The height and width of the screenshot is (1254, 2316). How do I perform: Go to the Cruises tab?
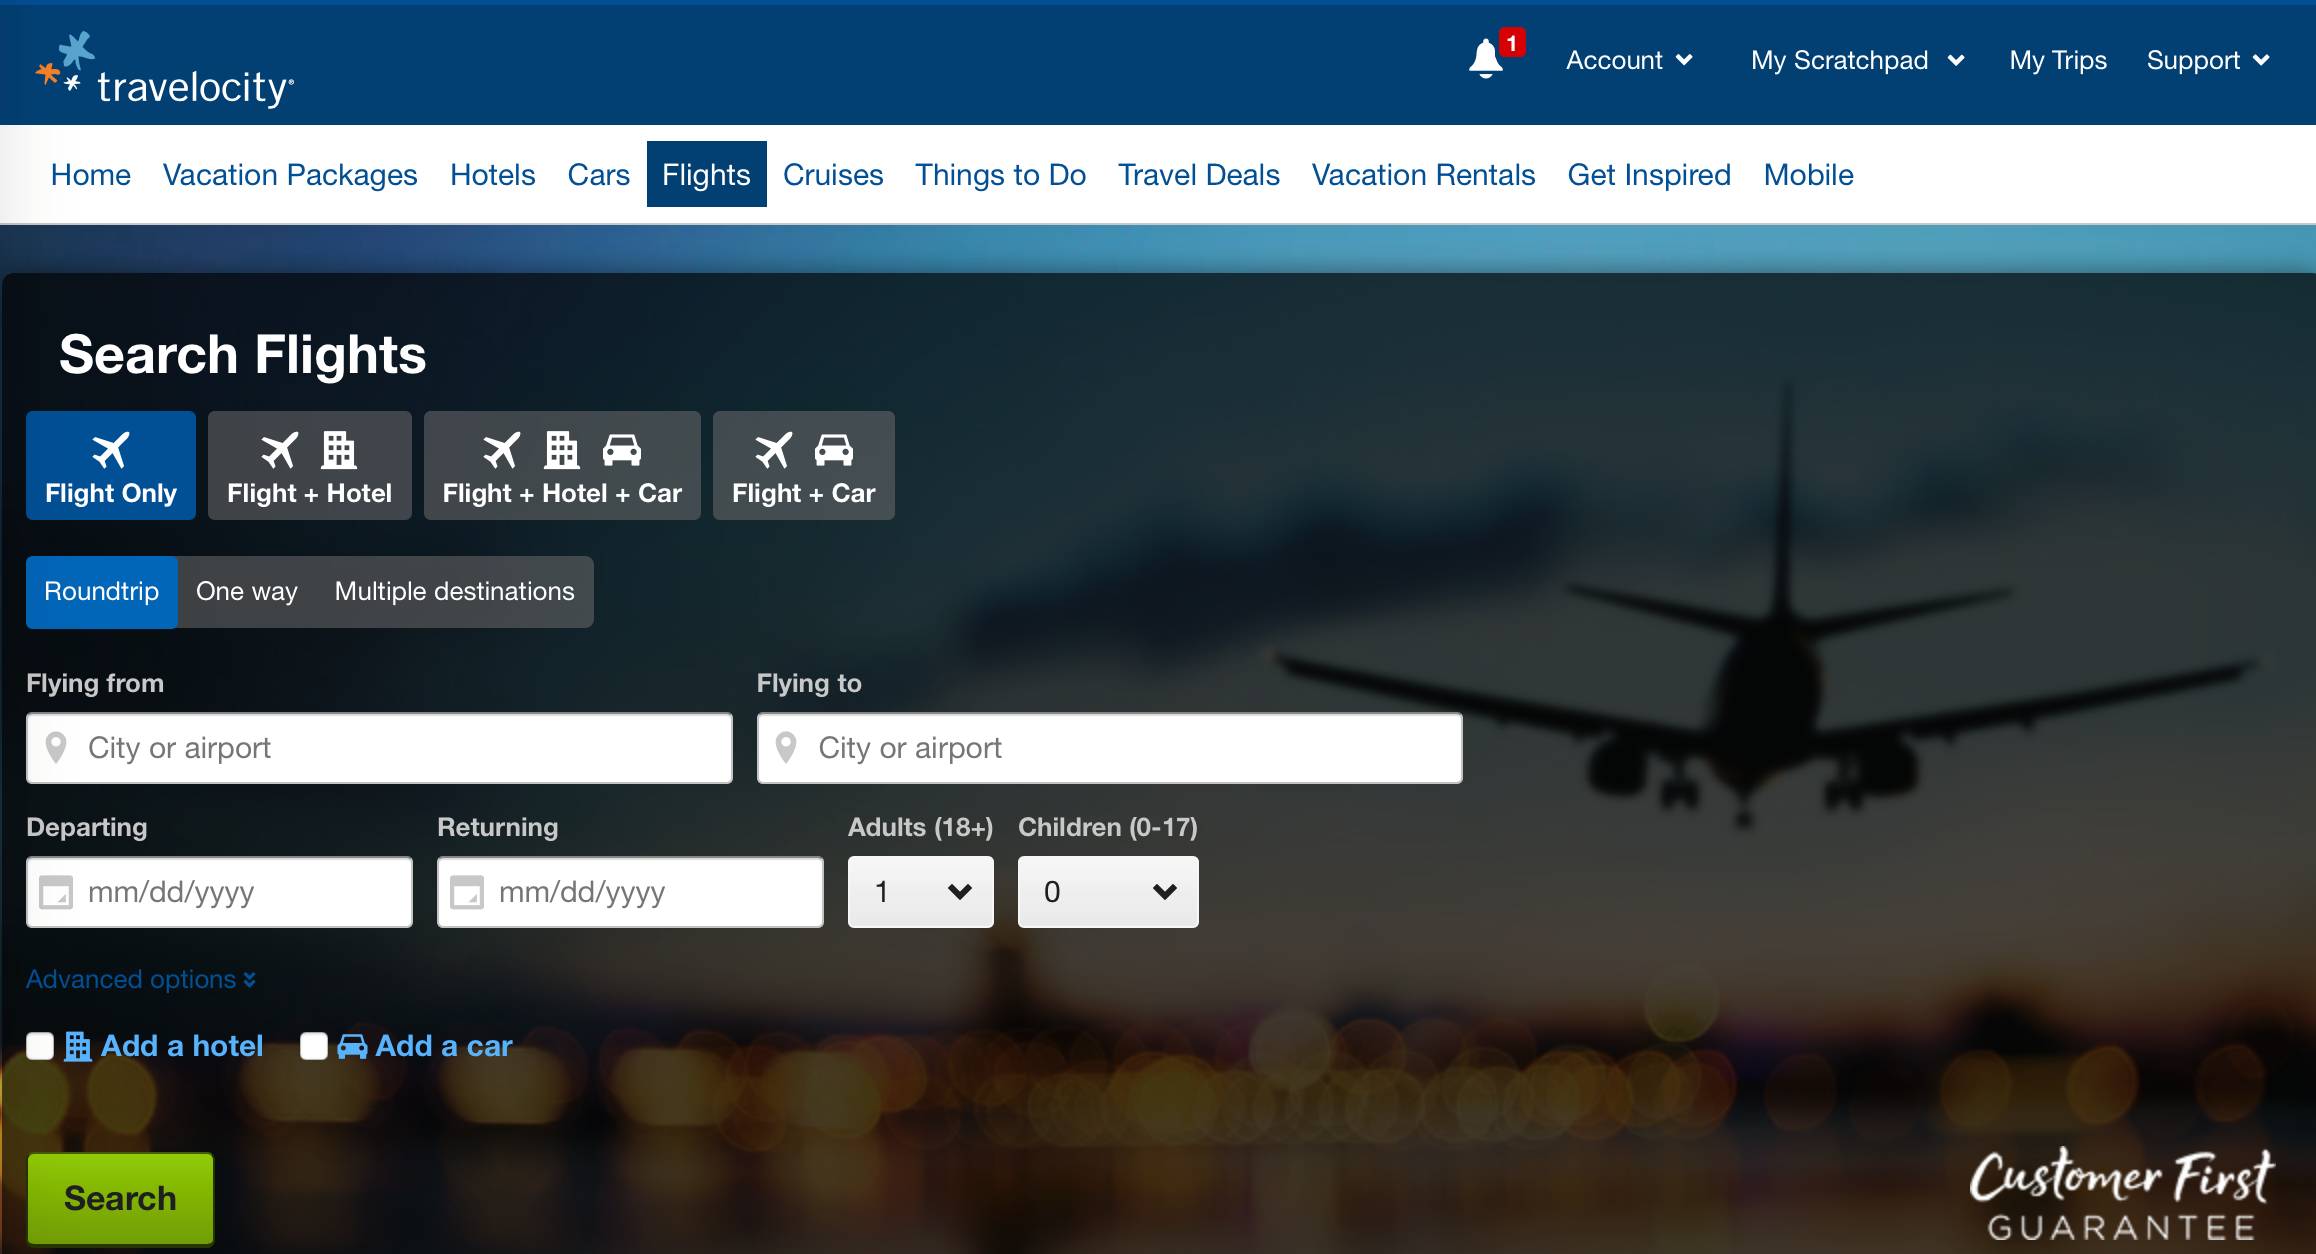[832, 175]
